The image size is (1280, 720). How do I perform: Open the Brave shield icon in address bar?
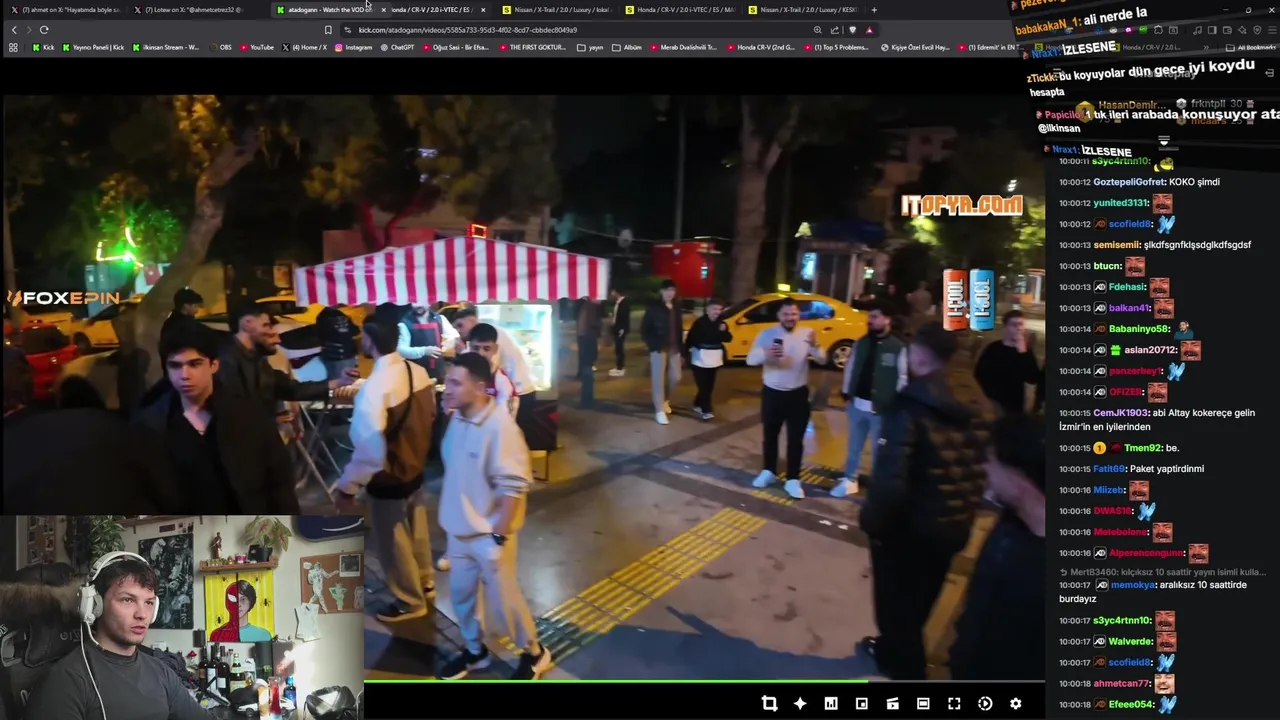[852, 30]
